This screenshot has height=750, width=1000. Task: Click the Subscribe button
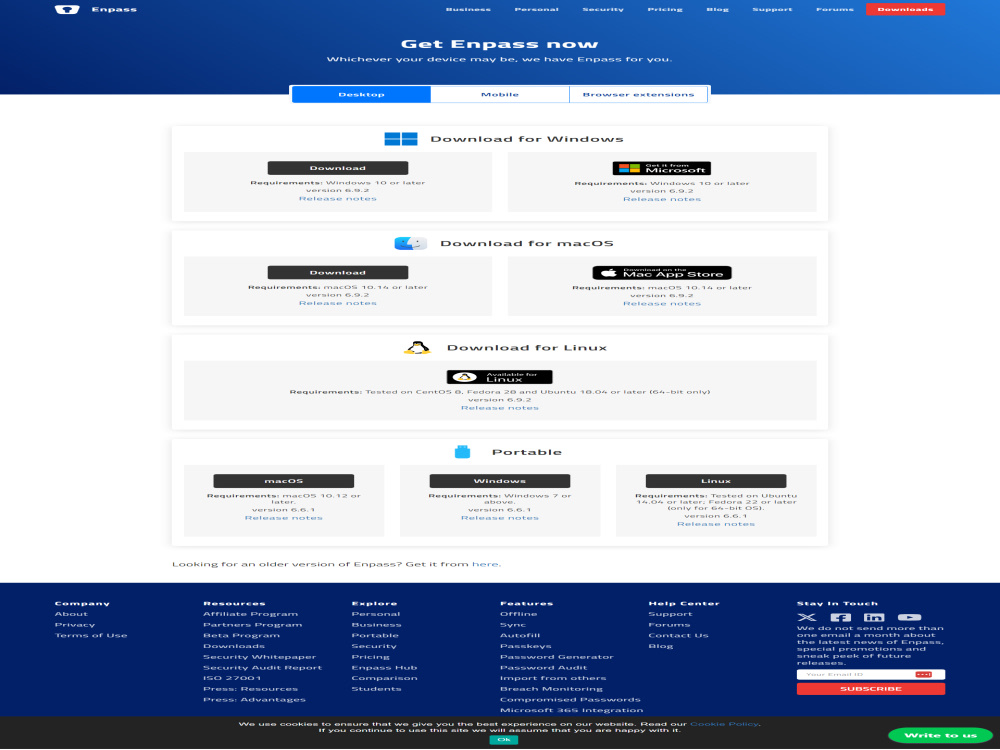(871, 689)
